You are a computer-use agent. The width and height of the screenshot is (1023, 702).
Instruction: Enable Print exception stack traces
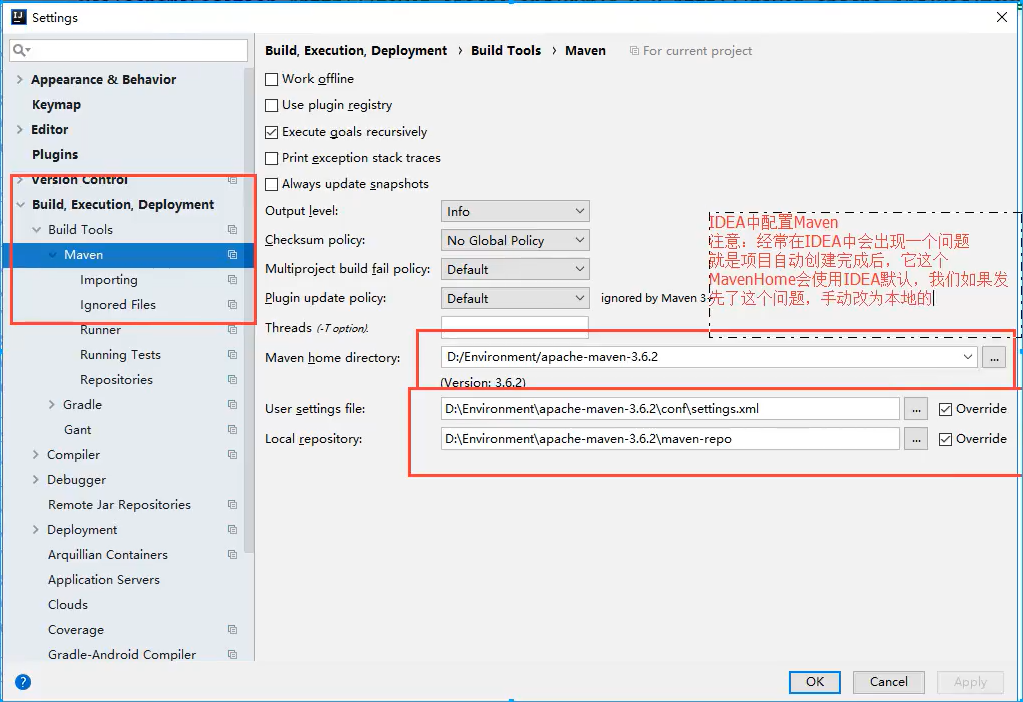tap(271, 159)
